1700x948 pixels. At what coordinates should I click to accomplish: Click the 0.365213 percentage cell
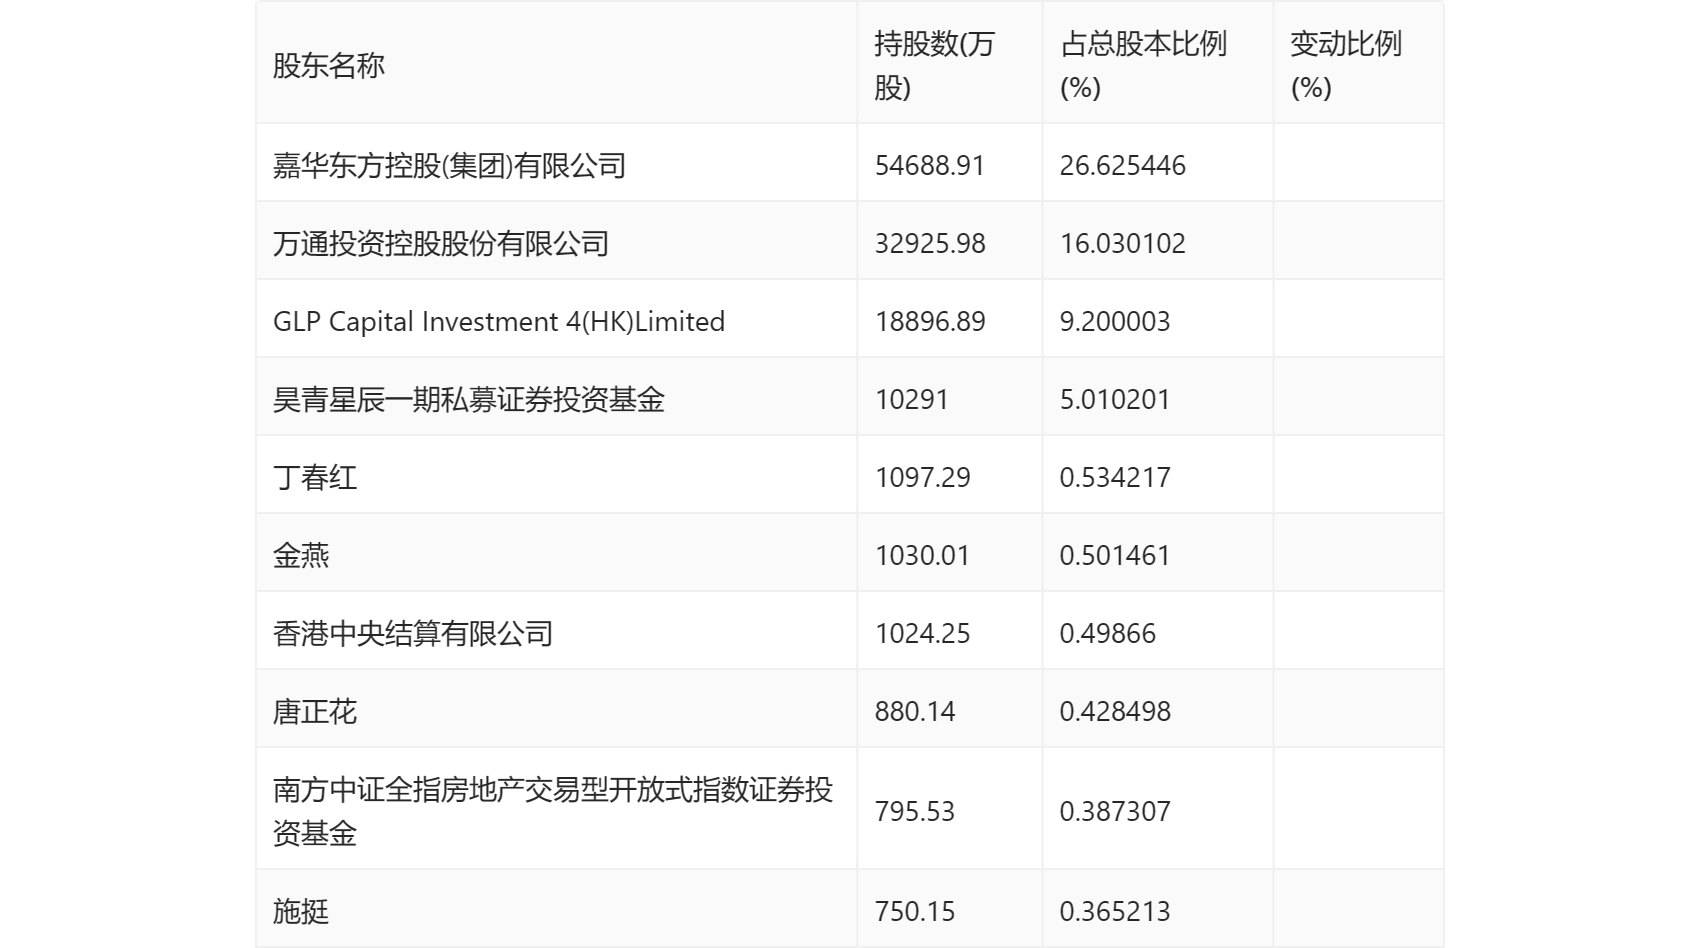(1114, 912)
